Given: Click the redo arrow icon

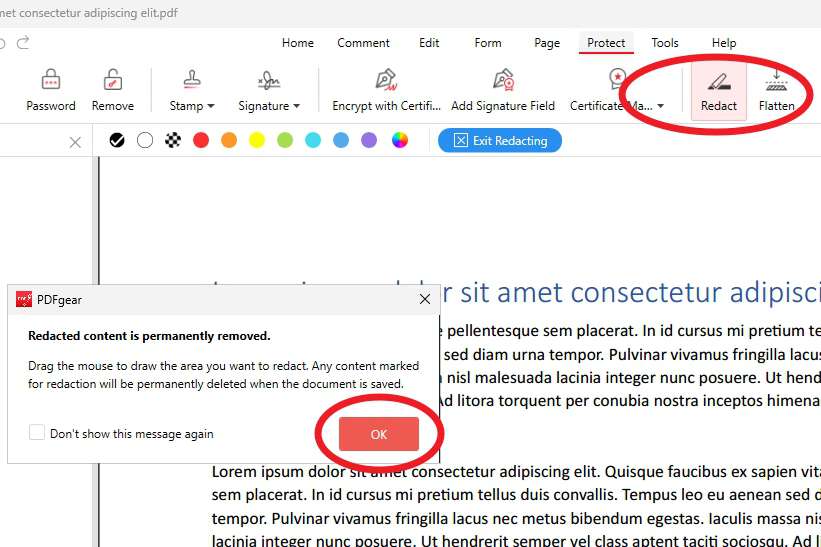Looking at the screenshot, I should point(23,42).
